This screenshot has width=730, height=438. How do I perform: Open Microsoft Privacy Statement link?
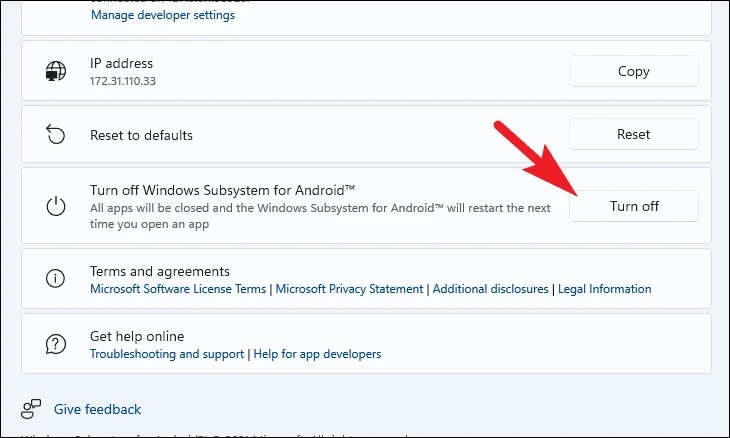click(349, 289)
